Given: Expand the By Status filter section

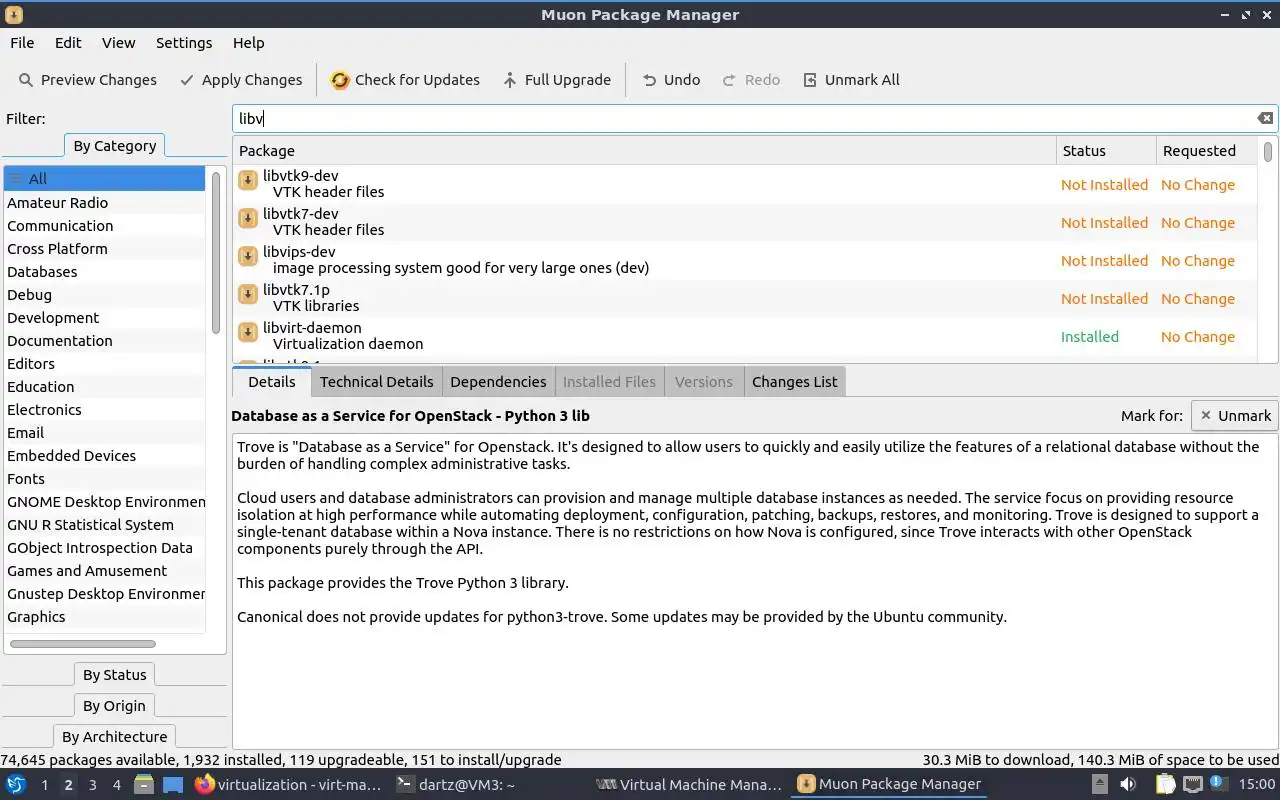Looking at the screenshot, I should click(114, 675).
